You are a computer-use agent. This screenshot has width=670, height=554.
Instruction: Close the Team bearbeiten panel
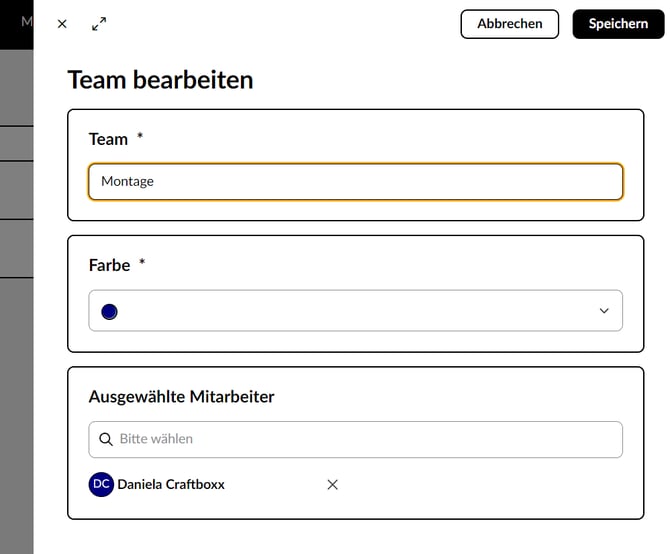click(62, 24)
